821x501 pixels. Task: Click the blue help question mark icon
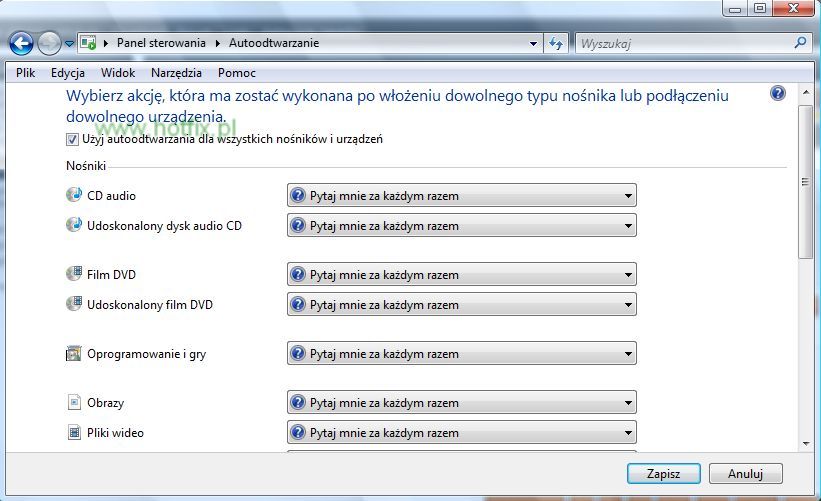click(778, 93)
